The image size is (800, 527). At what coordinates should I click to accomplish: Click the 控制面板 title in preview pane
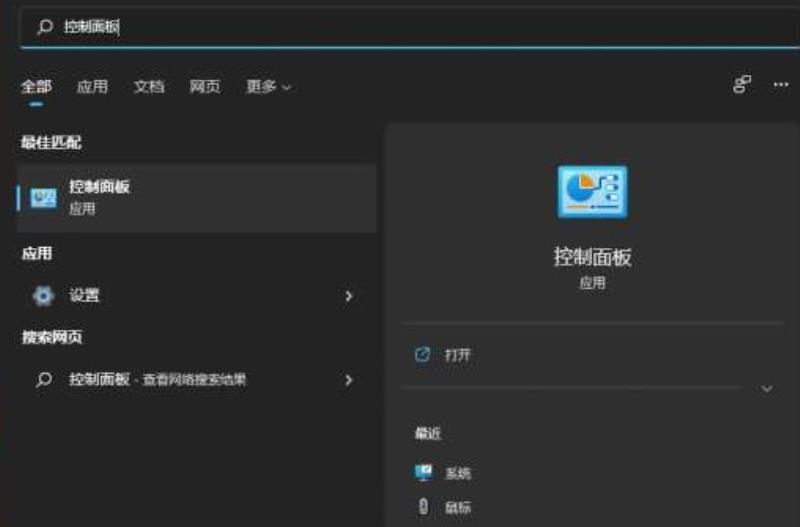pyautogui.click(x=592, y=257)
